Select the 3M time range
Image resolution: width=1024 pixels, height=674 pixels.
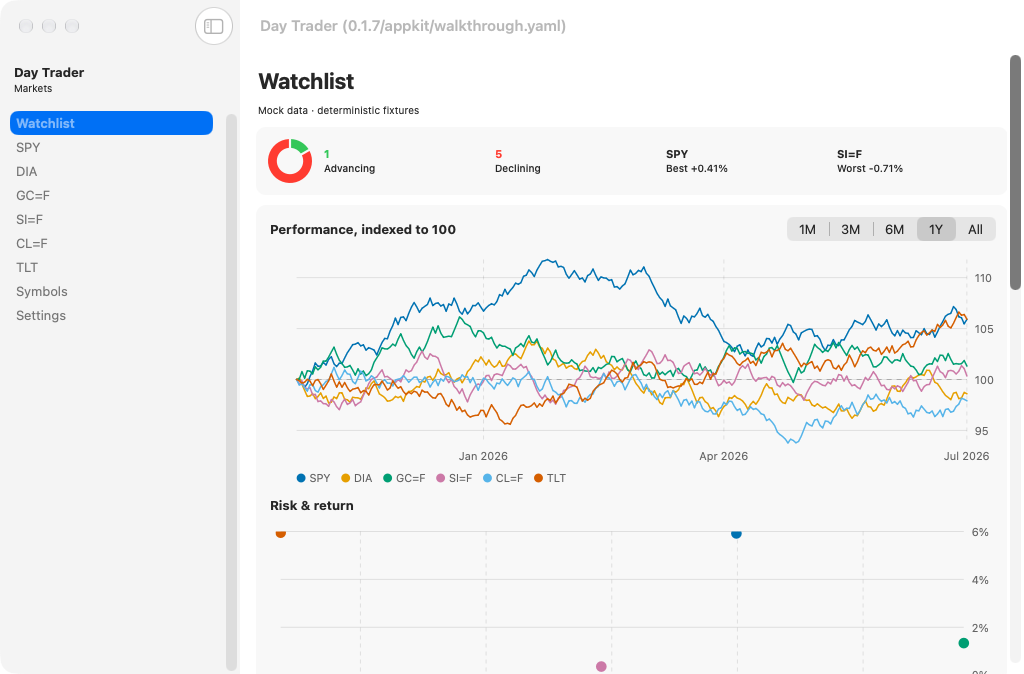pyautogui.click(x=850, y=229)
